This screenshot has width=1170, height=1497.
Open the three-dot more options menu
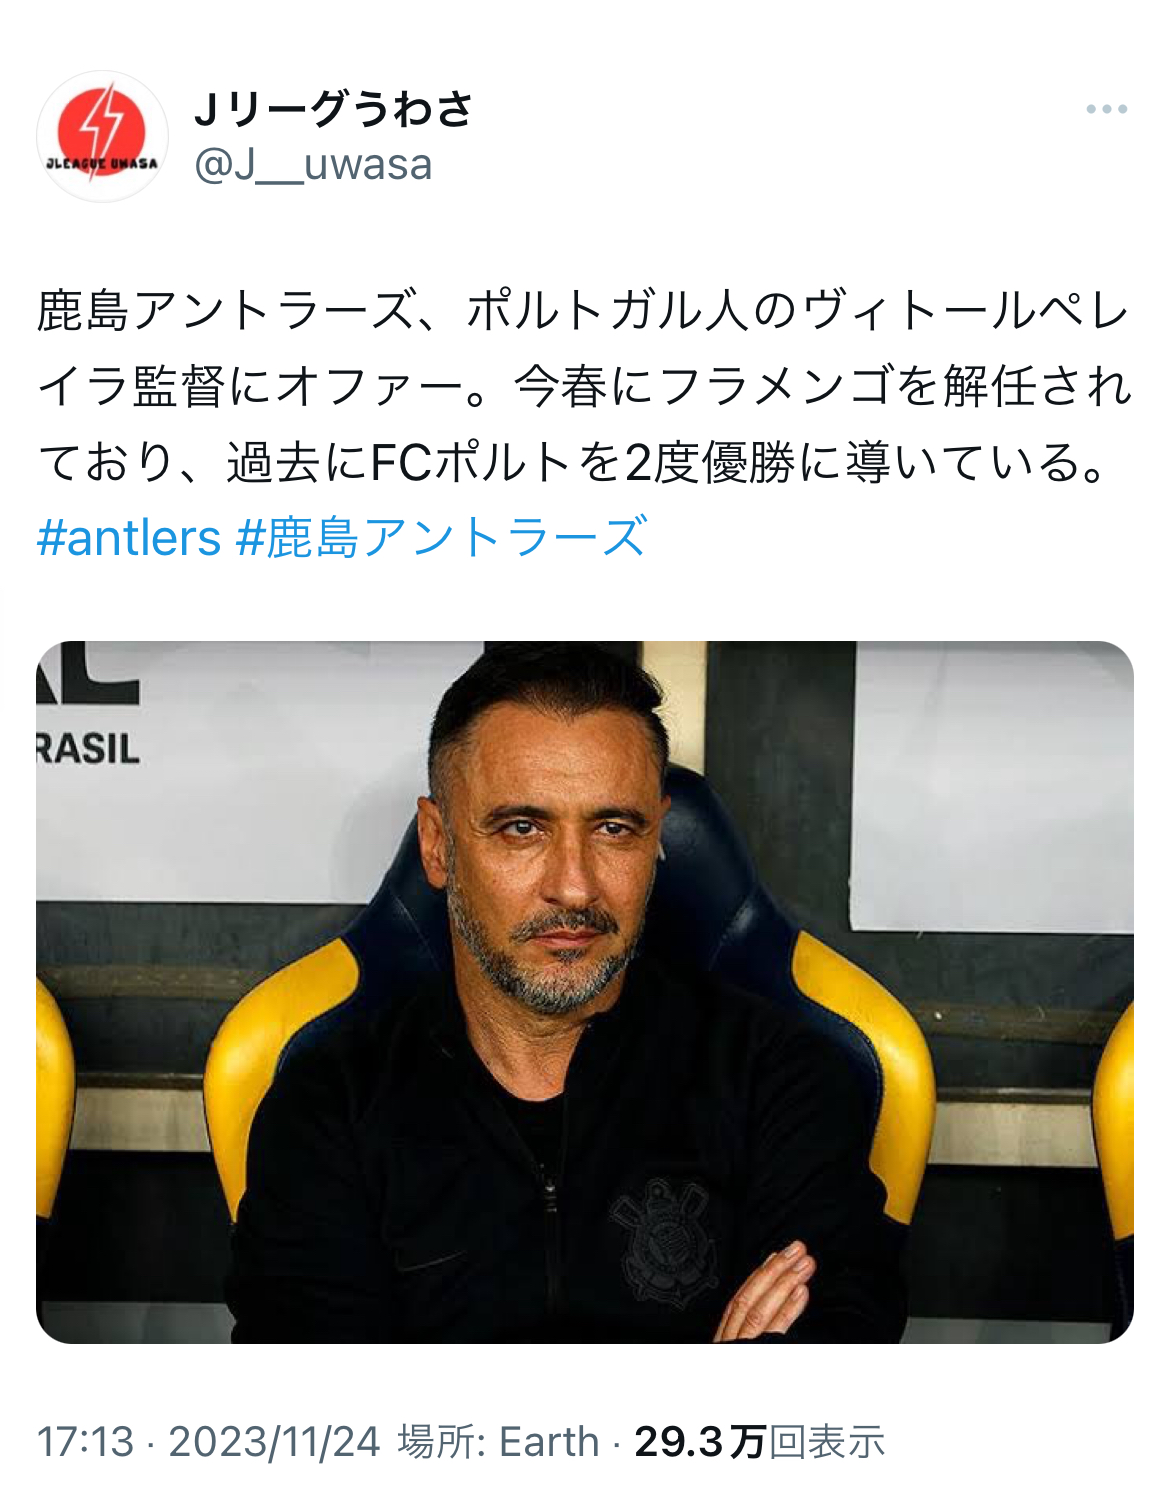[x=1107, y=109]
